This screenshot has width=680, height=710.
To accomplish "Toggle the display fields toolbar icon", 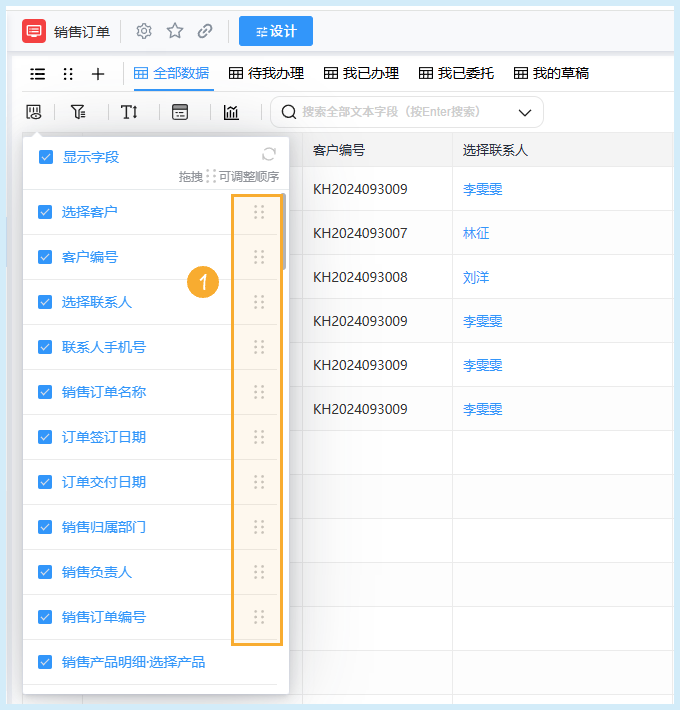I will point(34,112).
